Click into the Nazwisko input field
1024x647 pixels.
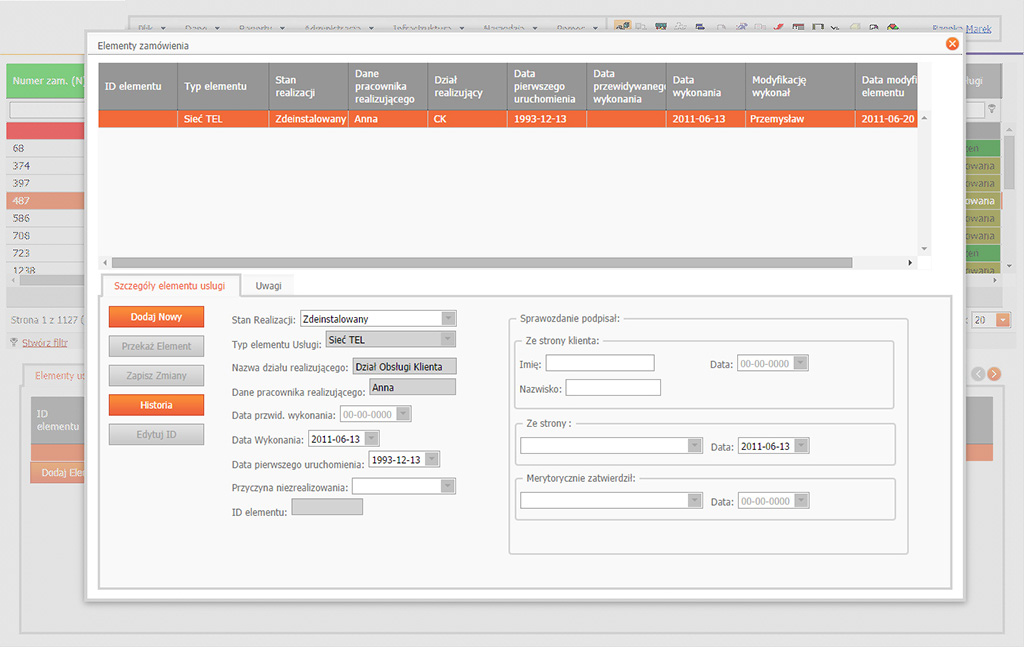click(613, 388)
